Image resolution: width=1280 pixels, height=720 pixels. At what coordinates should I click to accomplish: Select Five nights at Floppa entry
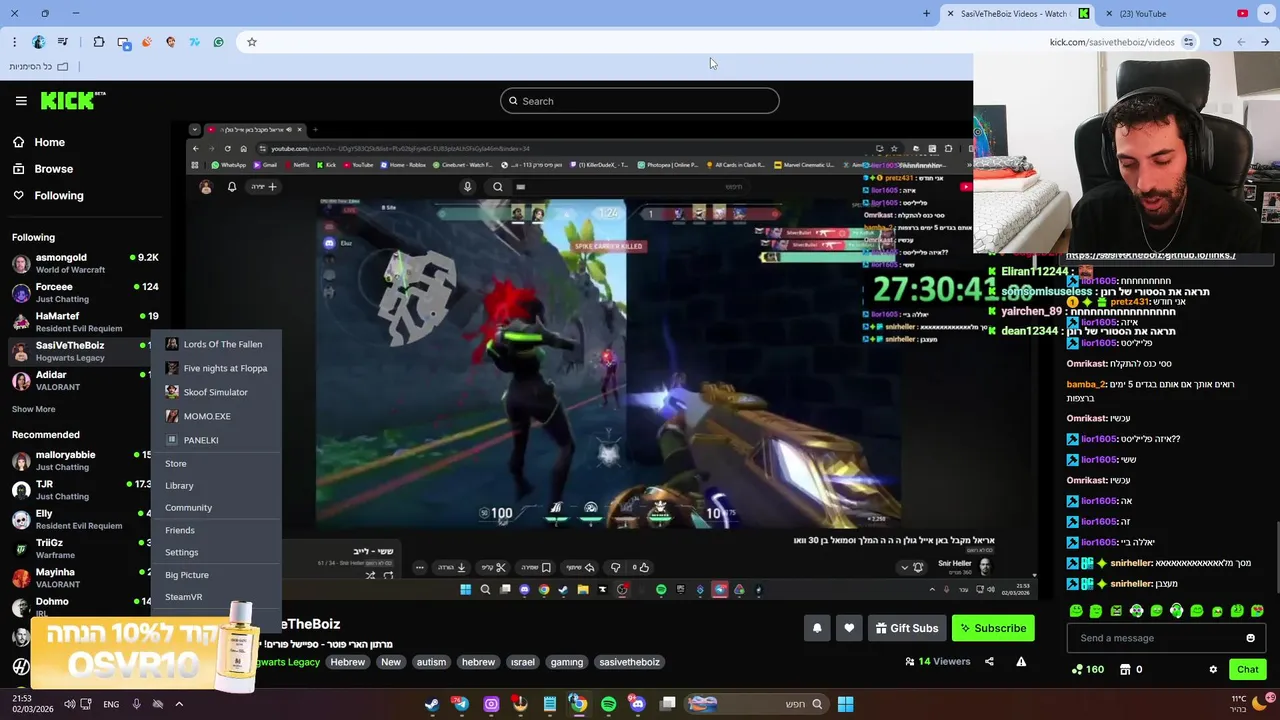[x=216, y=368]
